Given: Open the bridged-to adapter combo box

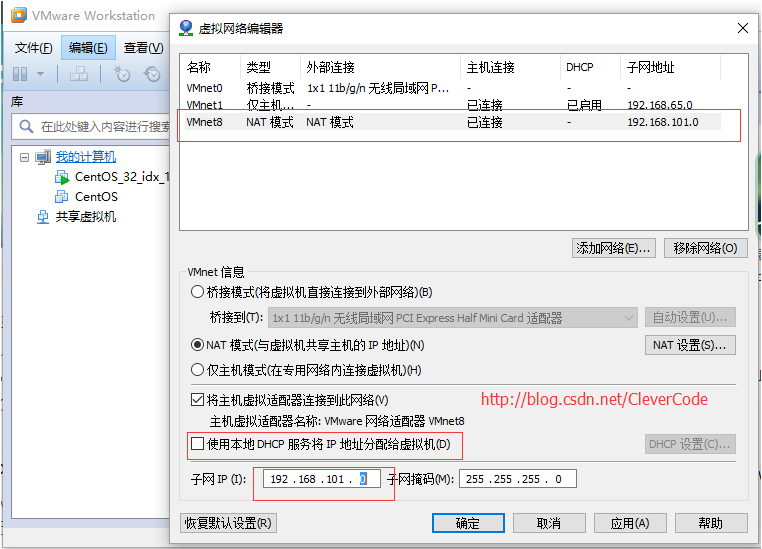Looking at the screenshot, I should pos(452,318).
